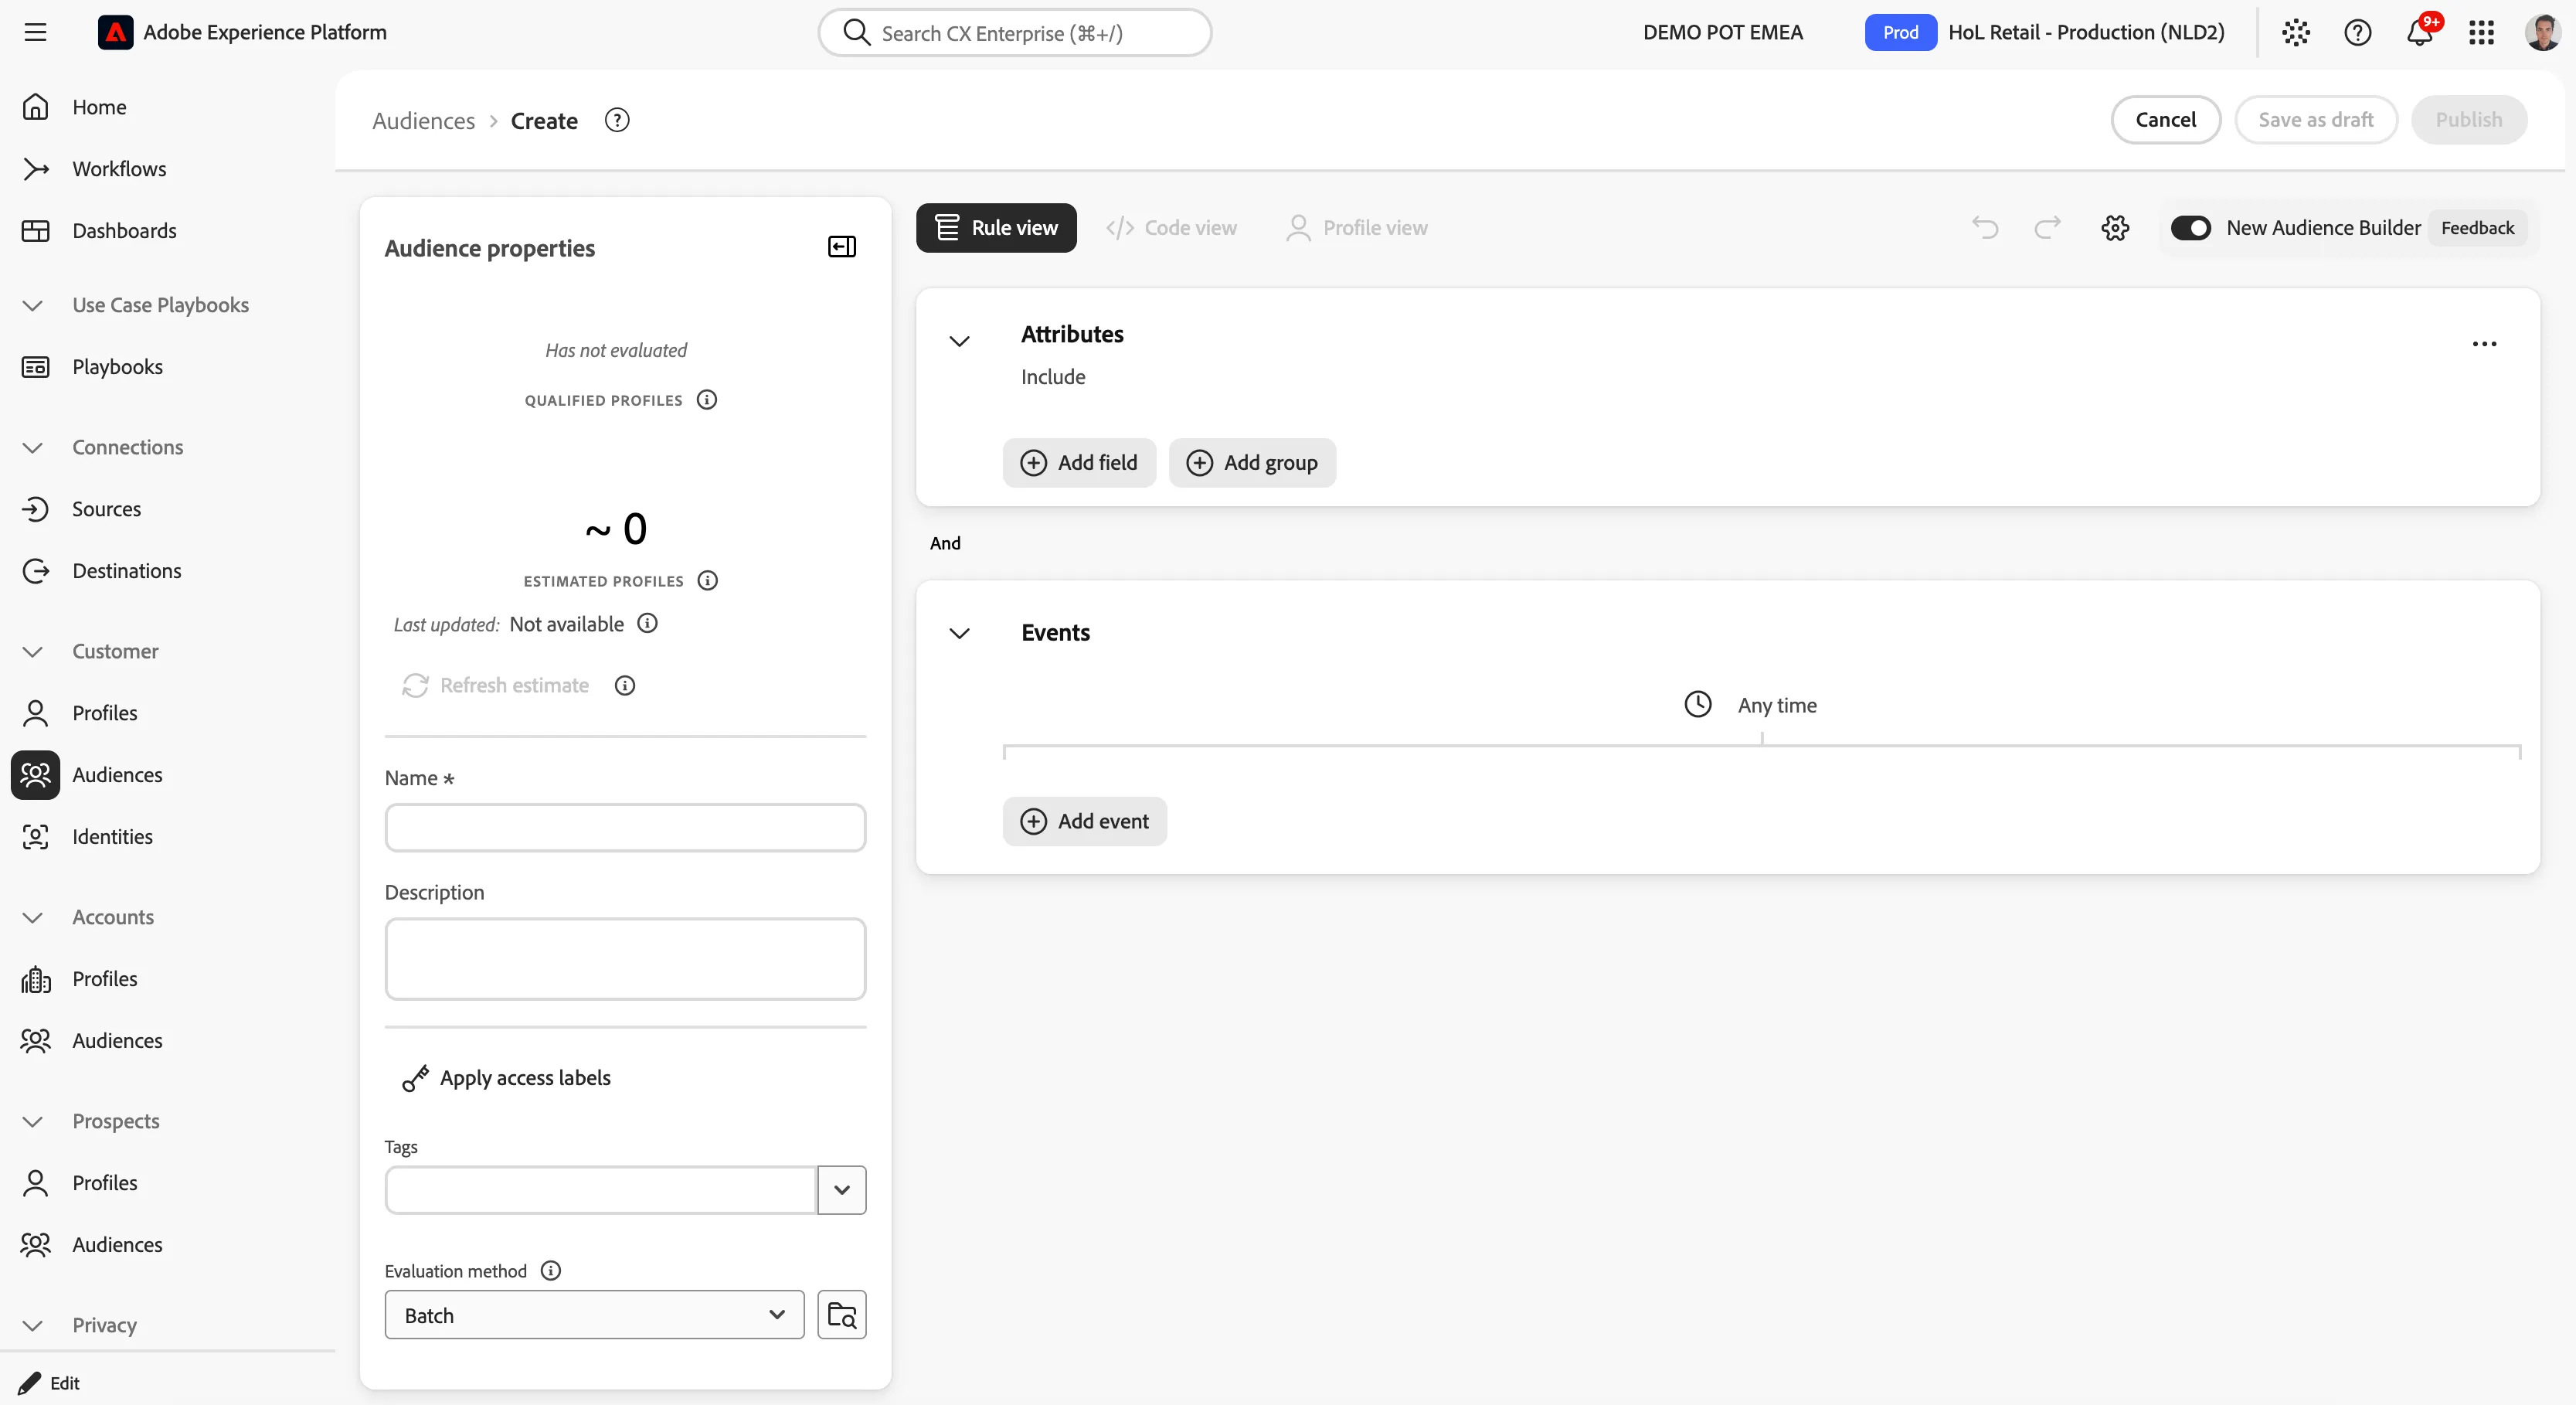Toggle New Audience Builder switch
Screen dimensions: 2576x1405
click(x=2190, y=228)
